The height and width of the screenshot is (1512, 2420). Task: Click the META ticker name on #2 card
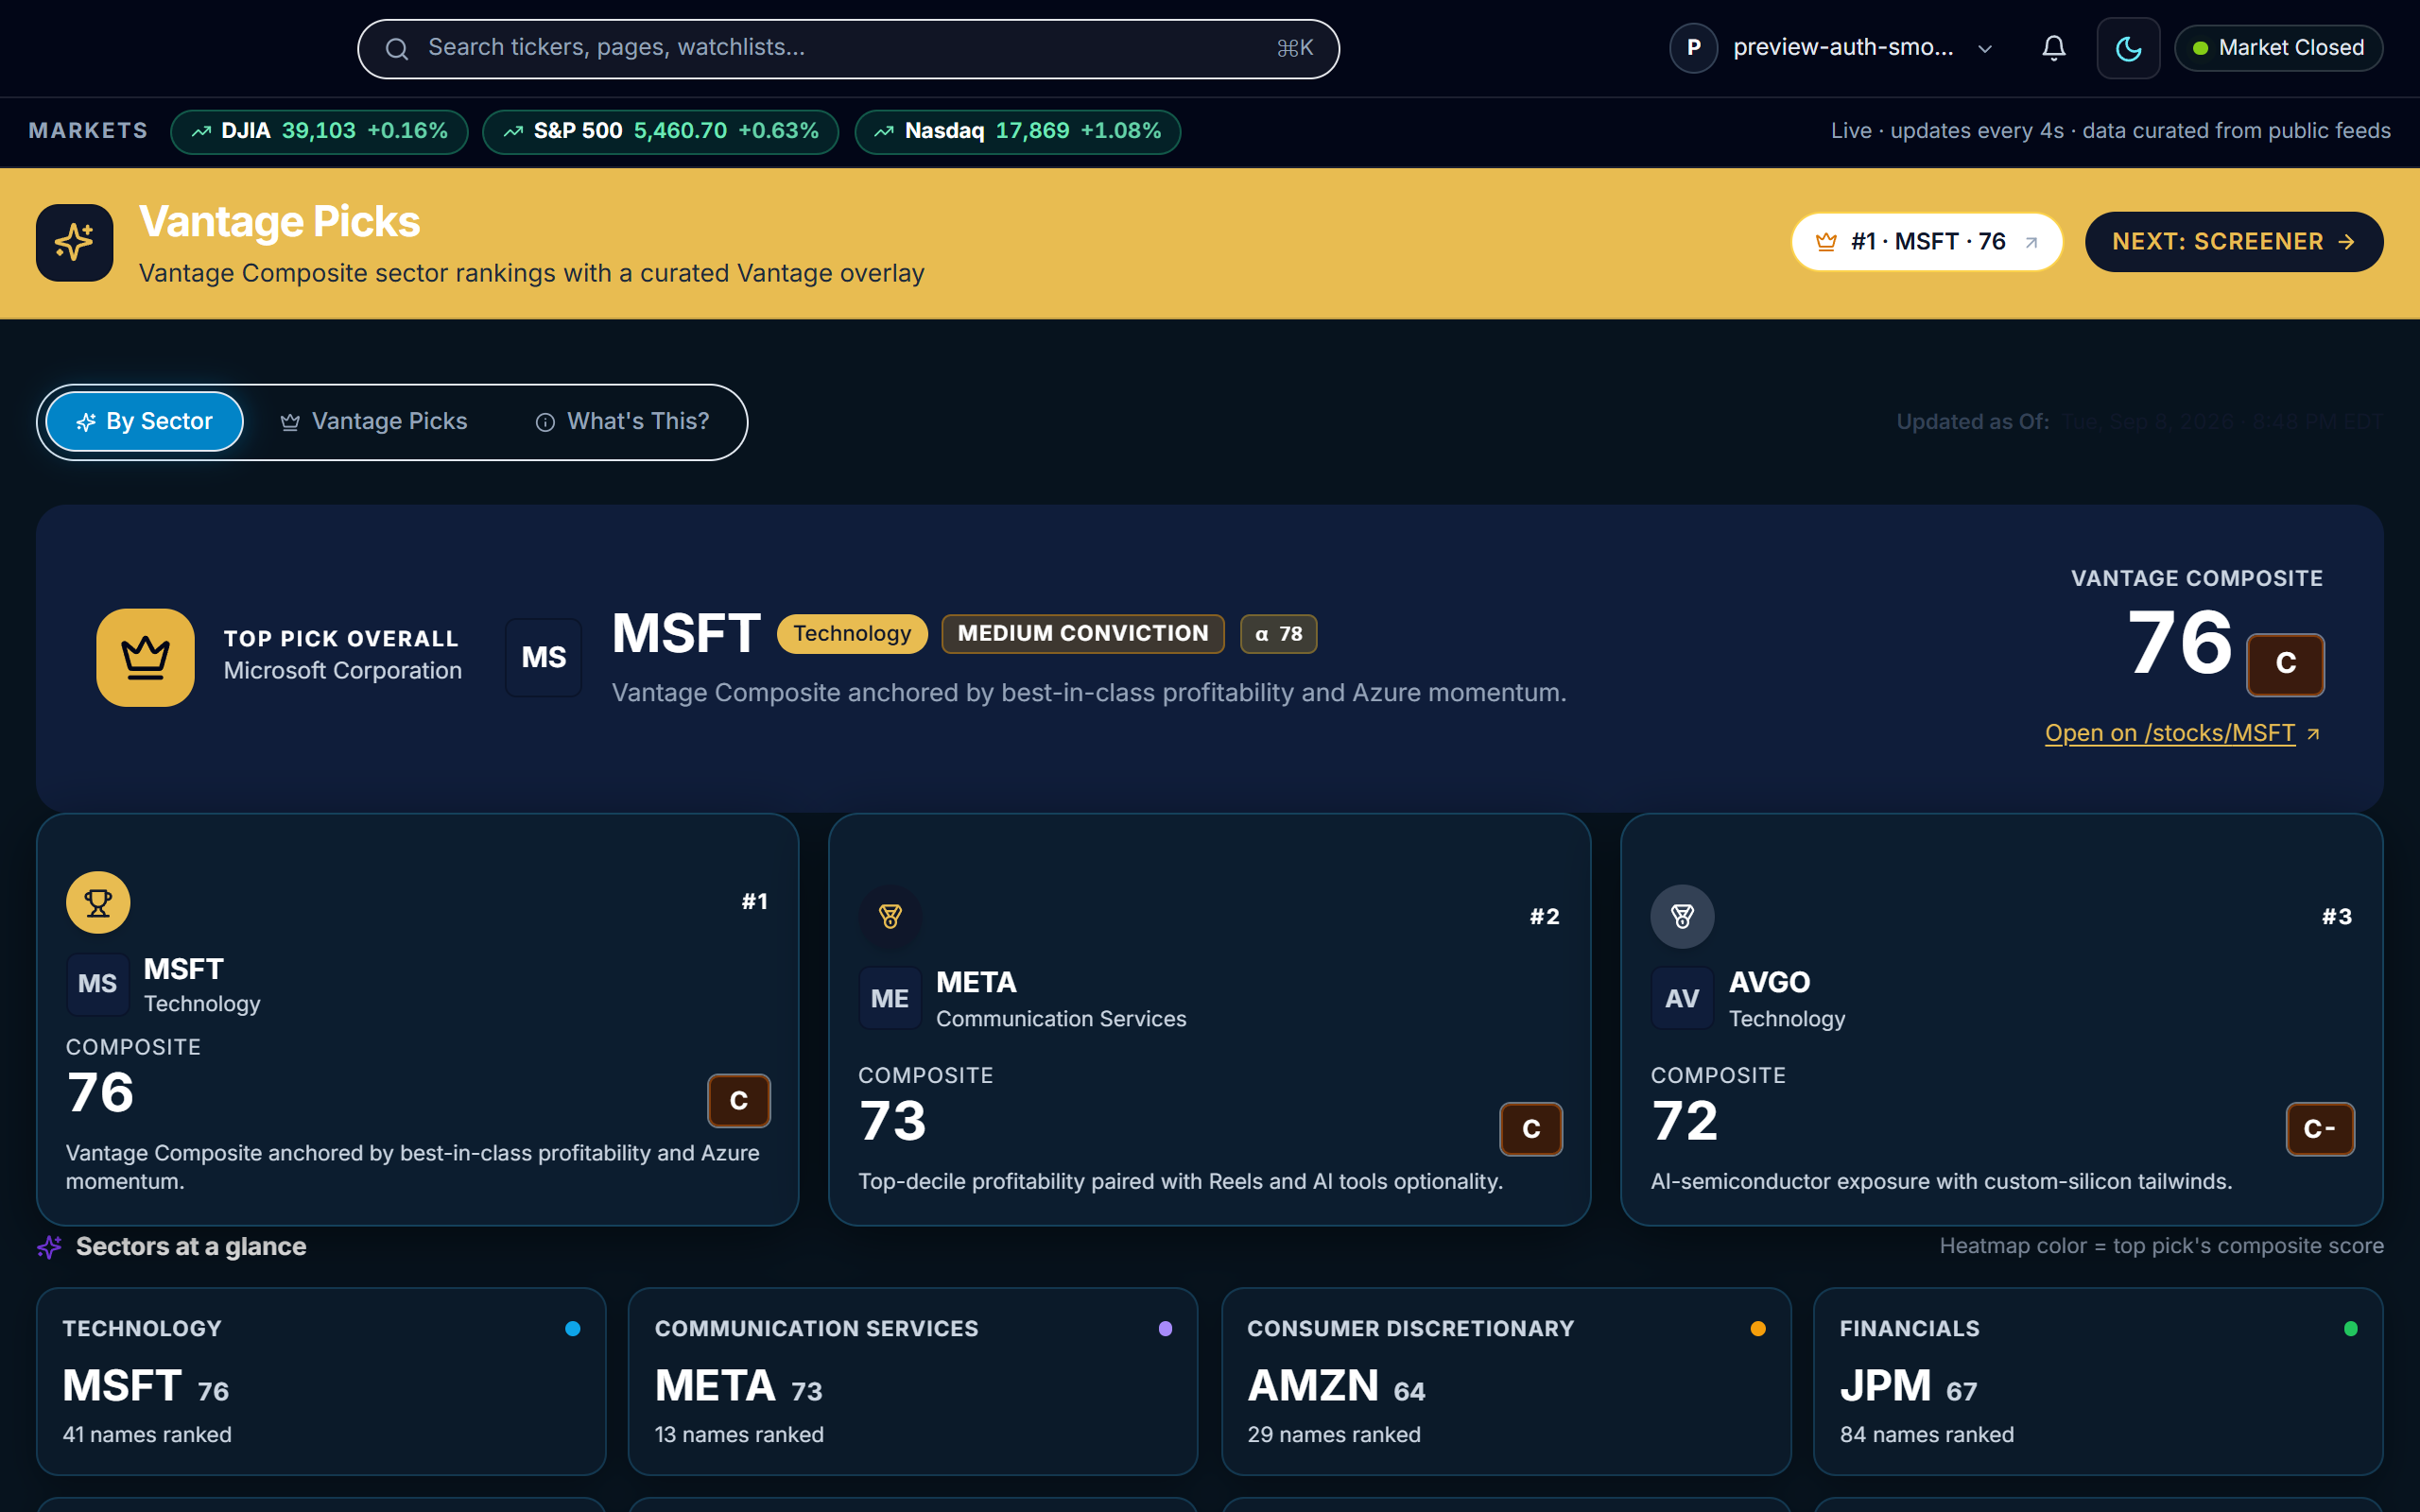coord(976,983)
